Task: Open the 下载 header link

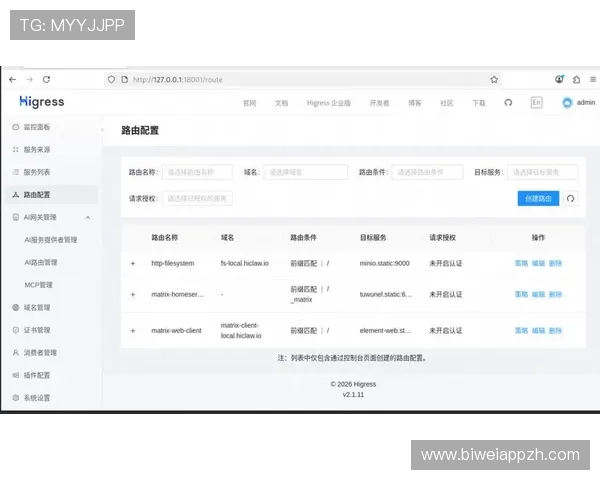Action: pyautogui.click(x=479, y=103)
